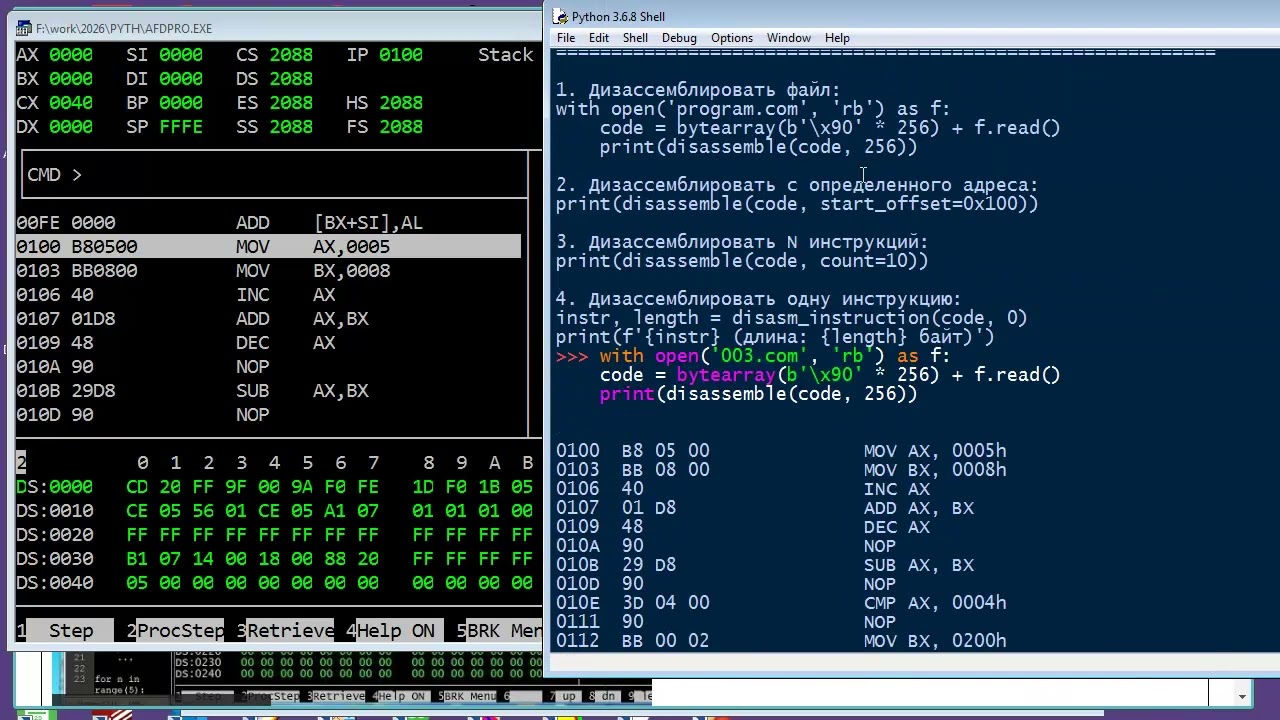The image size is (1280, 720).
Task: Click the Step function key in AFD
Action: (x=71, y=631)
